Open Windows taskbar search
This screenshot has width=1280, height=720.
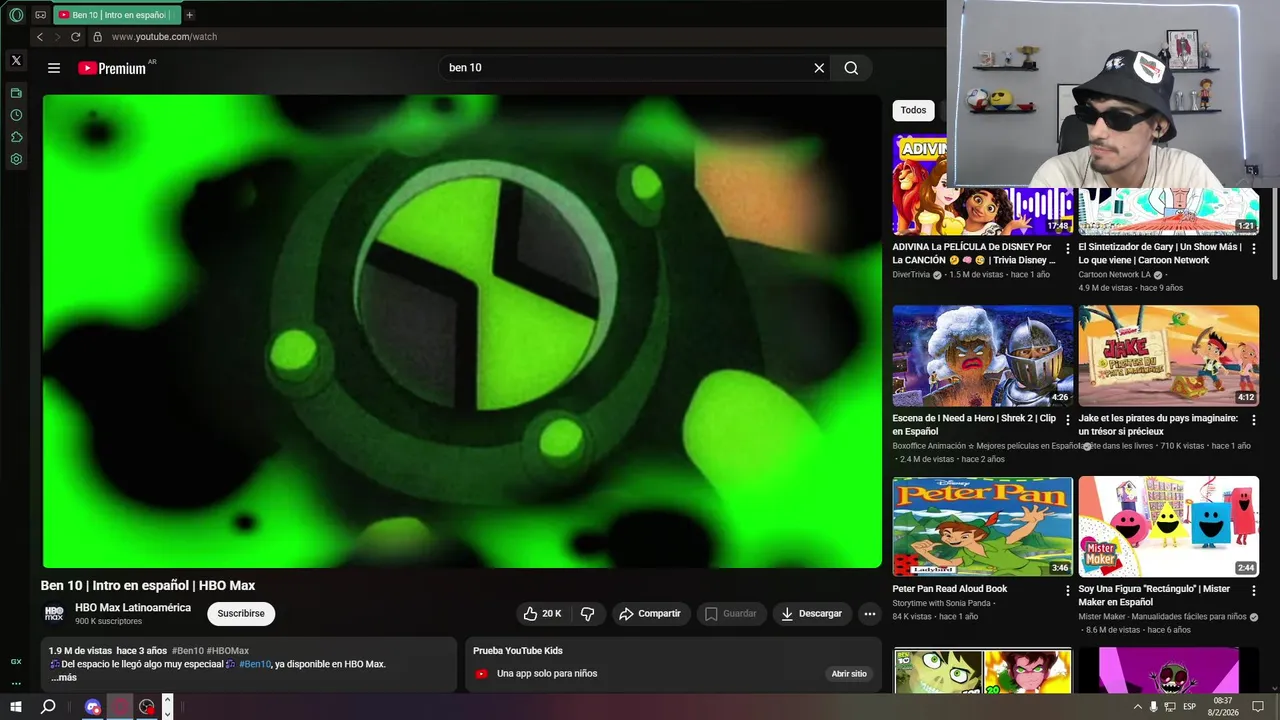47,707
